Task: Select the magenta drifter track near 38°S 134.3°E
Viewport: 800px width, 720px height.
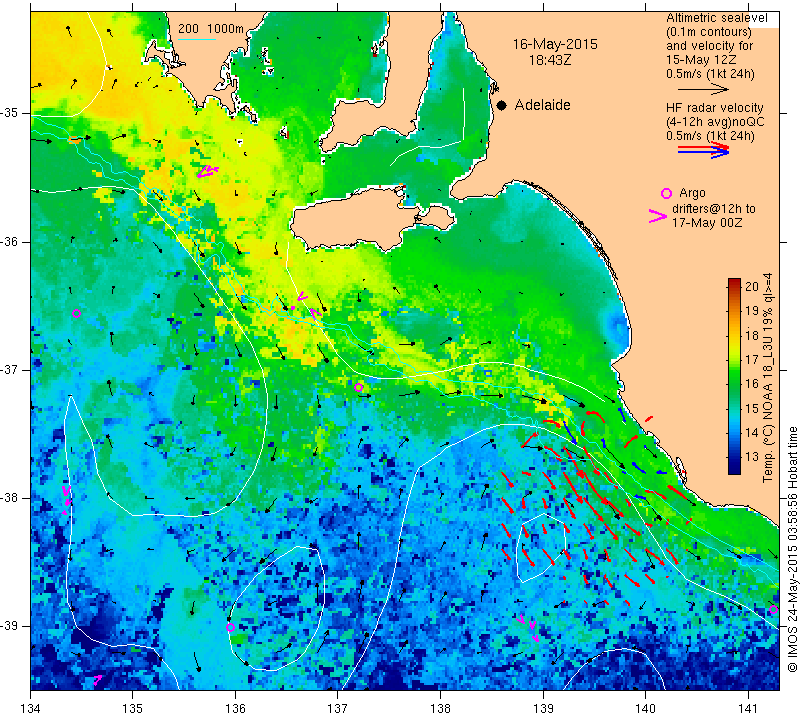Action: coord(66,500)
